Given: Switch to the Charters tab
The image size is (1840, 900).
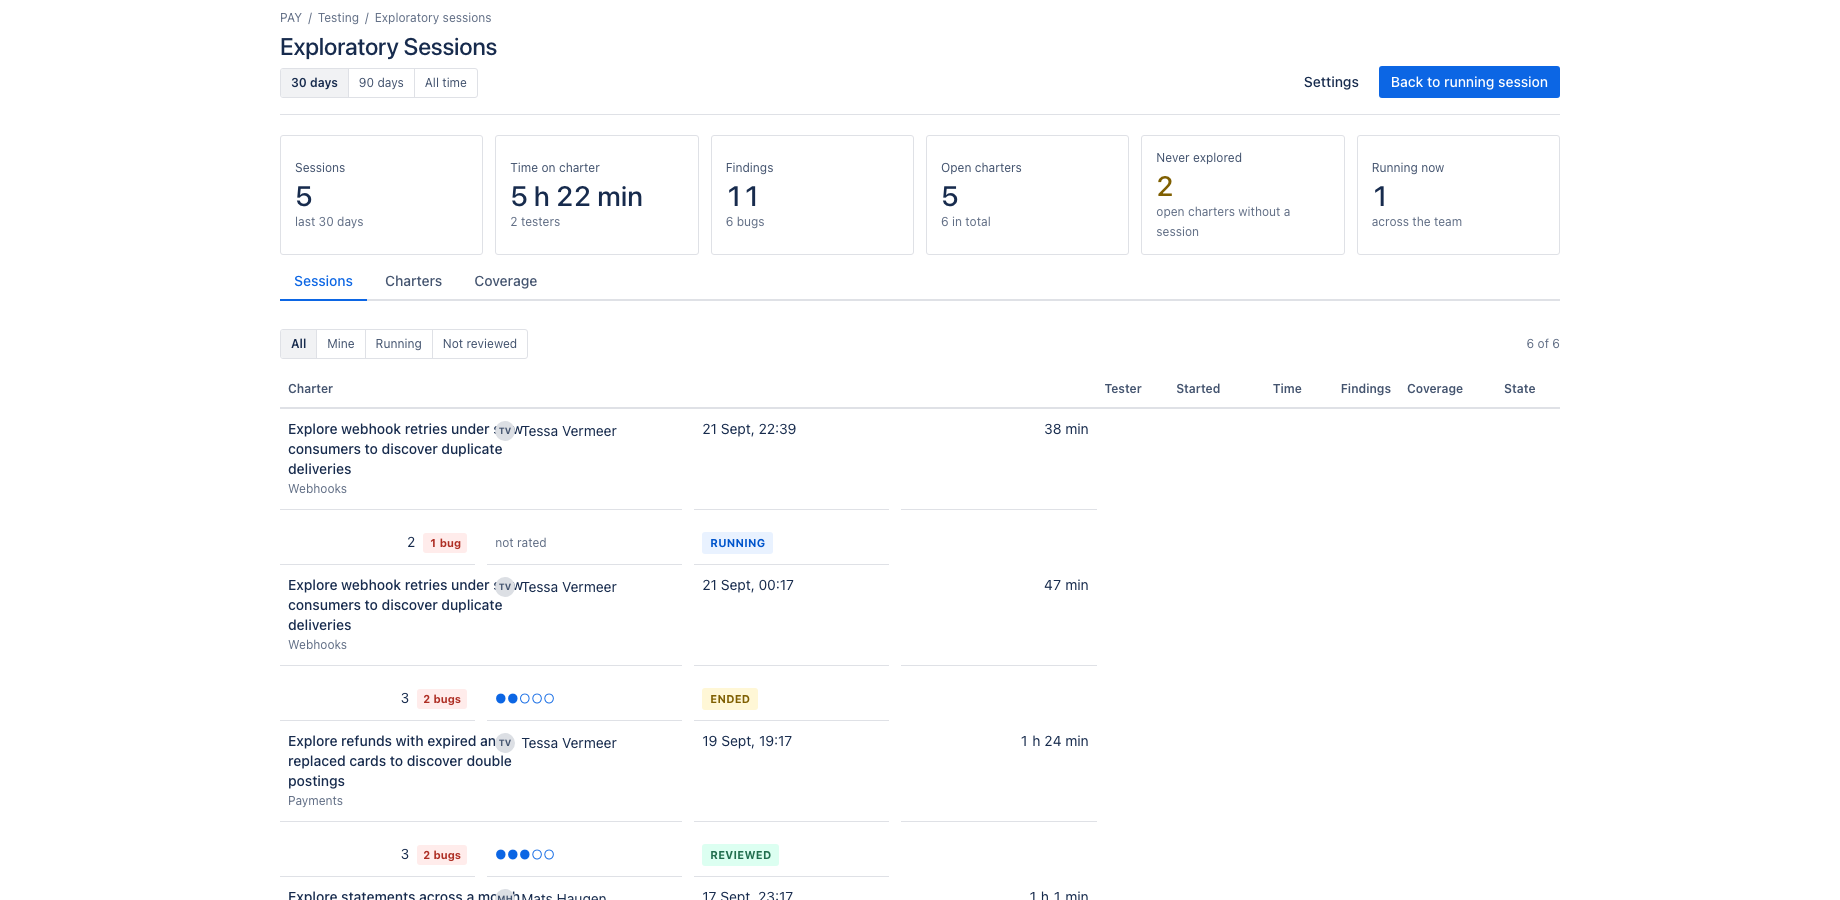Looking at the screenshot, I should (x=413, y=281).
